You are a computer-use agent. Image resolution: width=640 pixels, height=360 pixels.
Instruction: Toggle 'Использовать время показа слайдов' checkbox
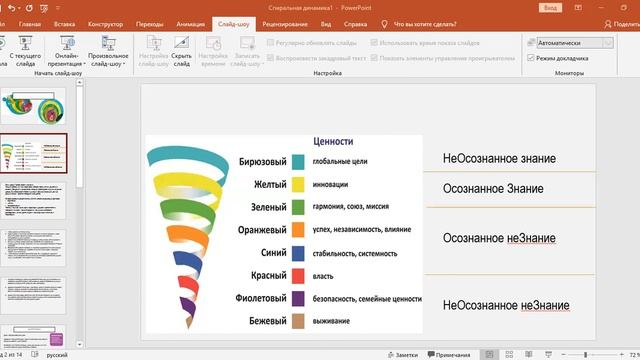(374, 42)
